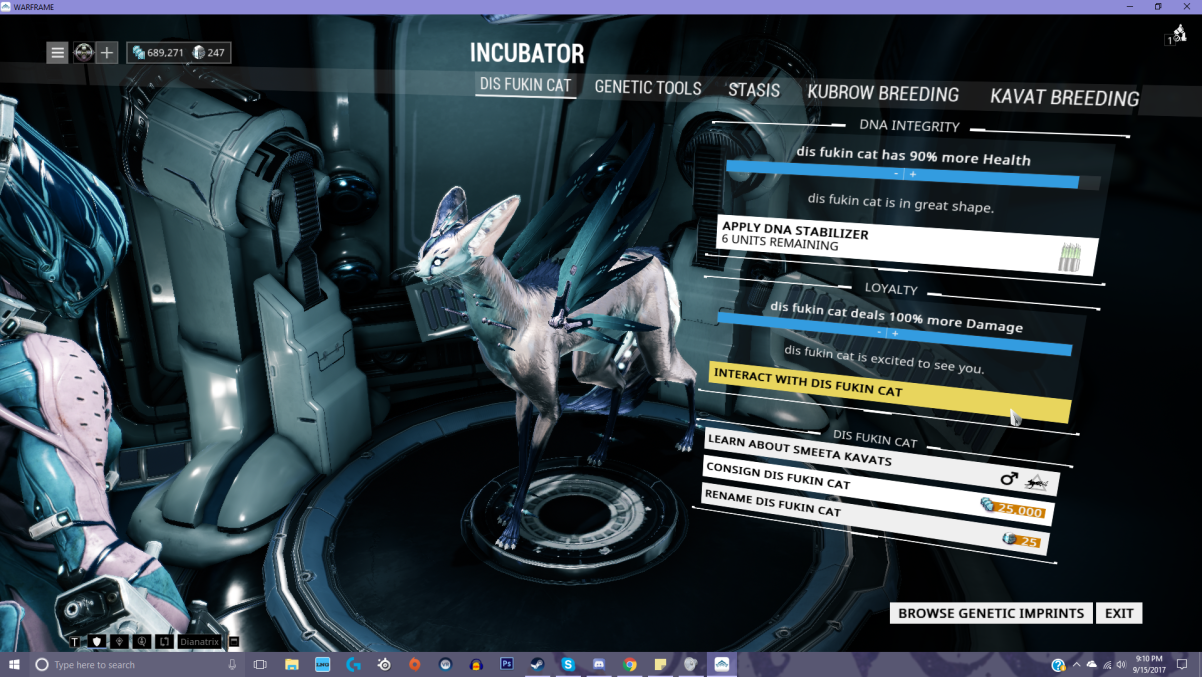This screenshot has height=677, width=1202.
Task: Open the hamburger main menu icon
Action: pos(57,53)
